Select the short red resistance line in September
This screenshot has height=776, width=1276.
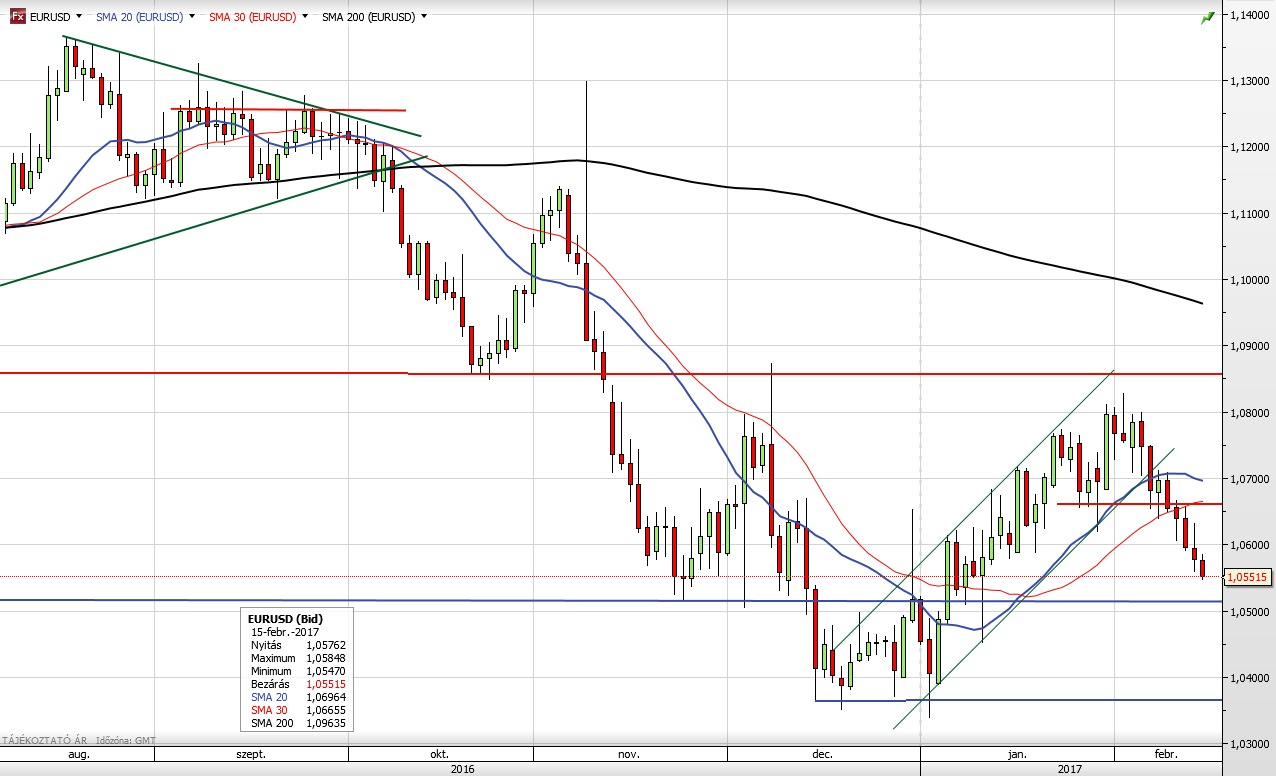pos(288,109)
